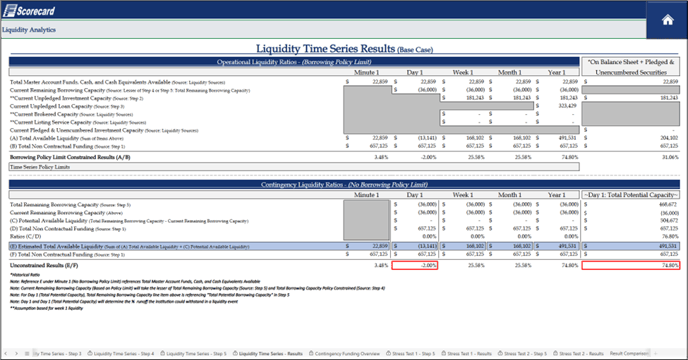Select red-outlined 74.80% total potential capacity cell
The height and width of the screenshot is (360, 688).
point(631,265)
